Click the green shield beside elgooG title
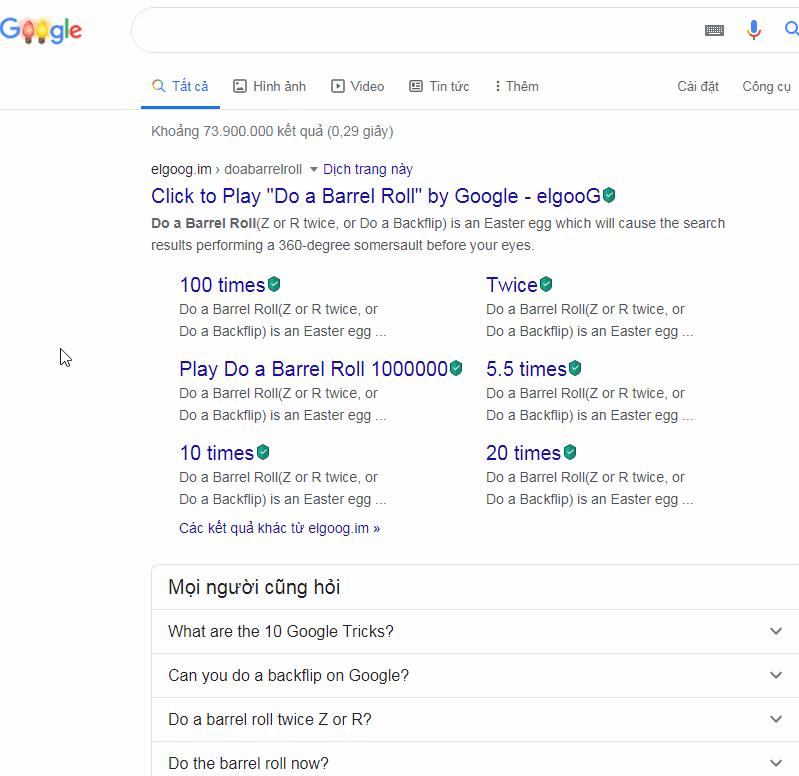This screenshot has width=799, height=776. (x=609, y=195)
